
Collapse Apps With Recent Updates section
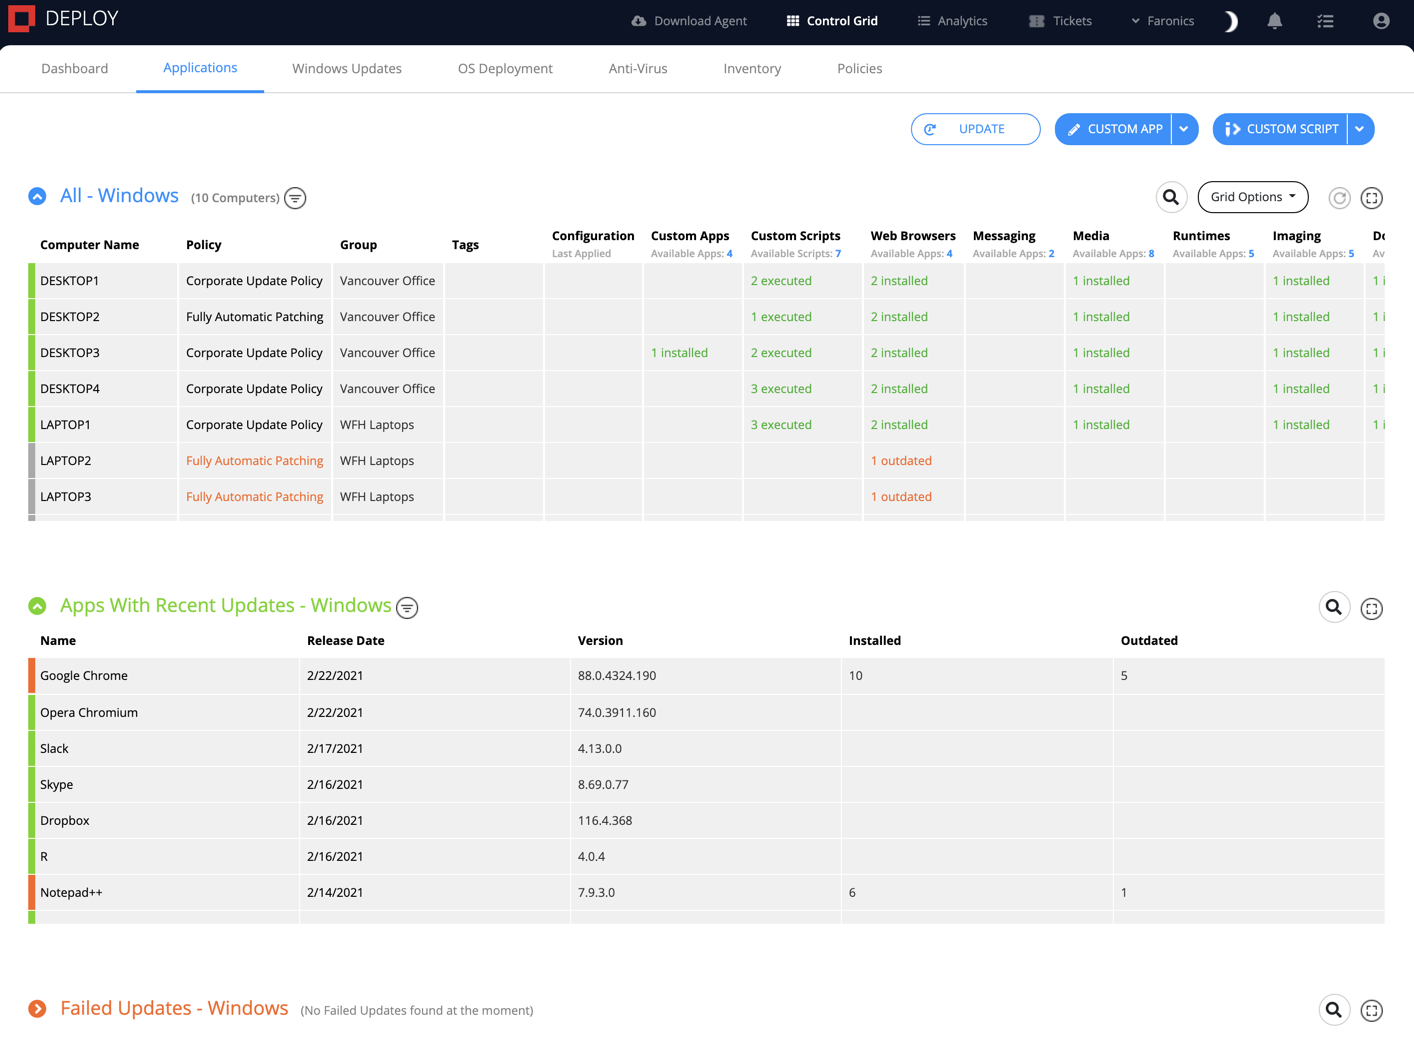tap(37, 606)
